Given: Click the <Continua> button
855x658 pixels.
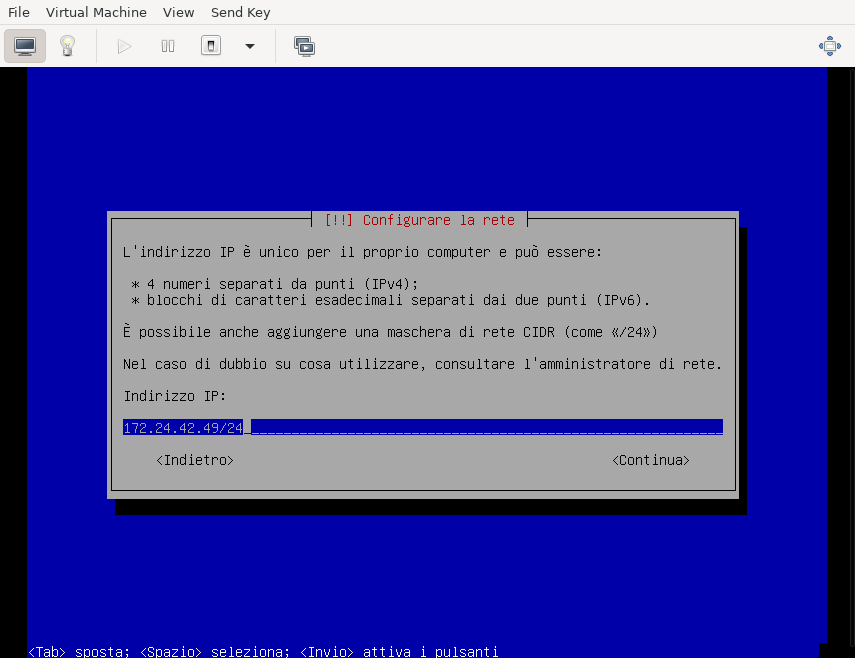Looking at the screenshot, I should [651, 460].
